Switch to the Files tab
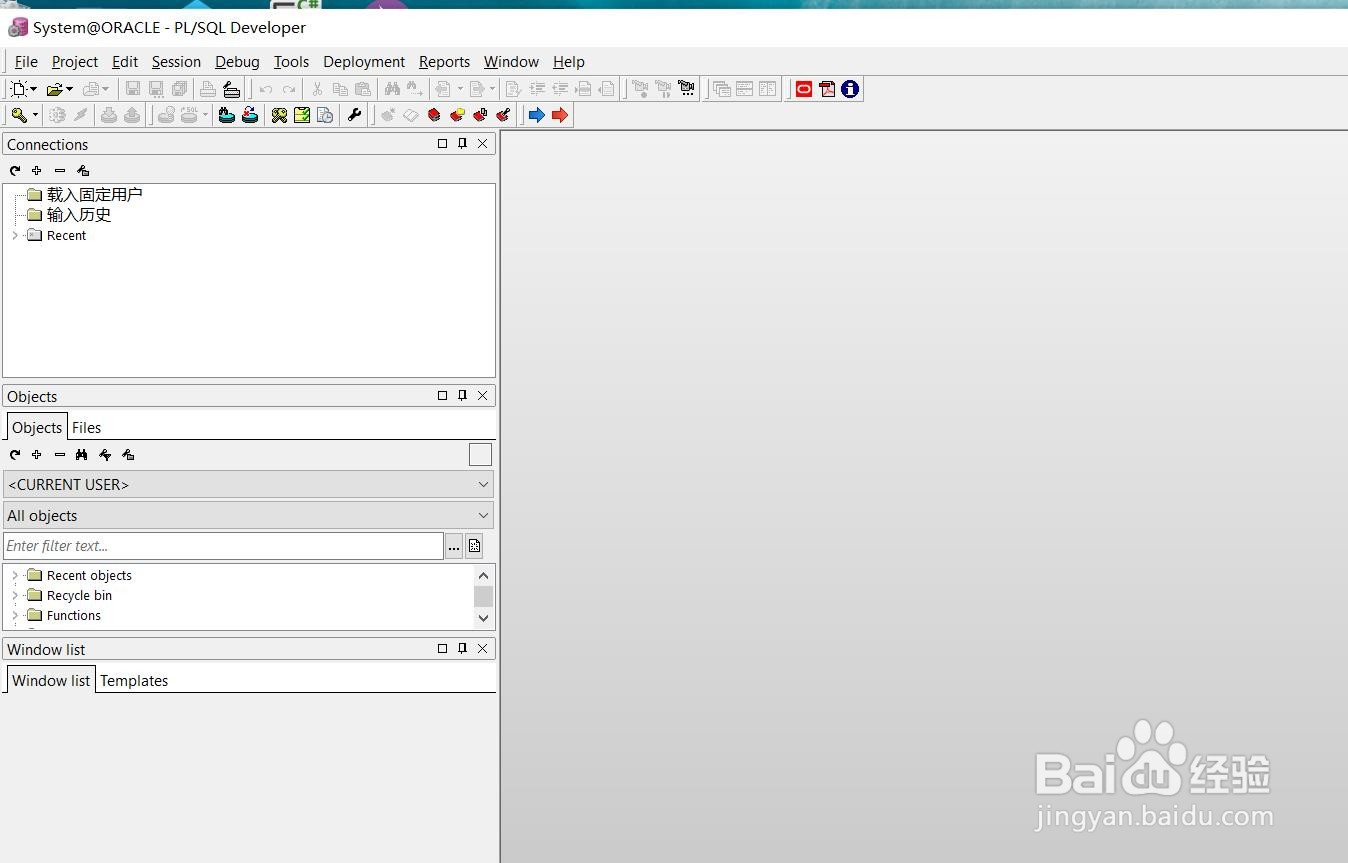Image resolution: width=1348 pixels, height=863 pixels. (86, 428)
